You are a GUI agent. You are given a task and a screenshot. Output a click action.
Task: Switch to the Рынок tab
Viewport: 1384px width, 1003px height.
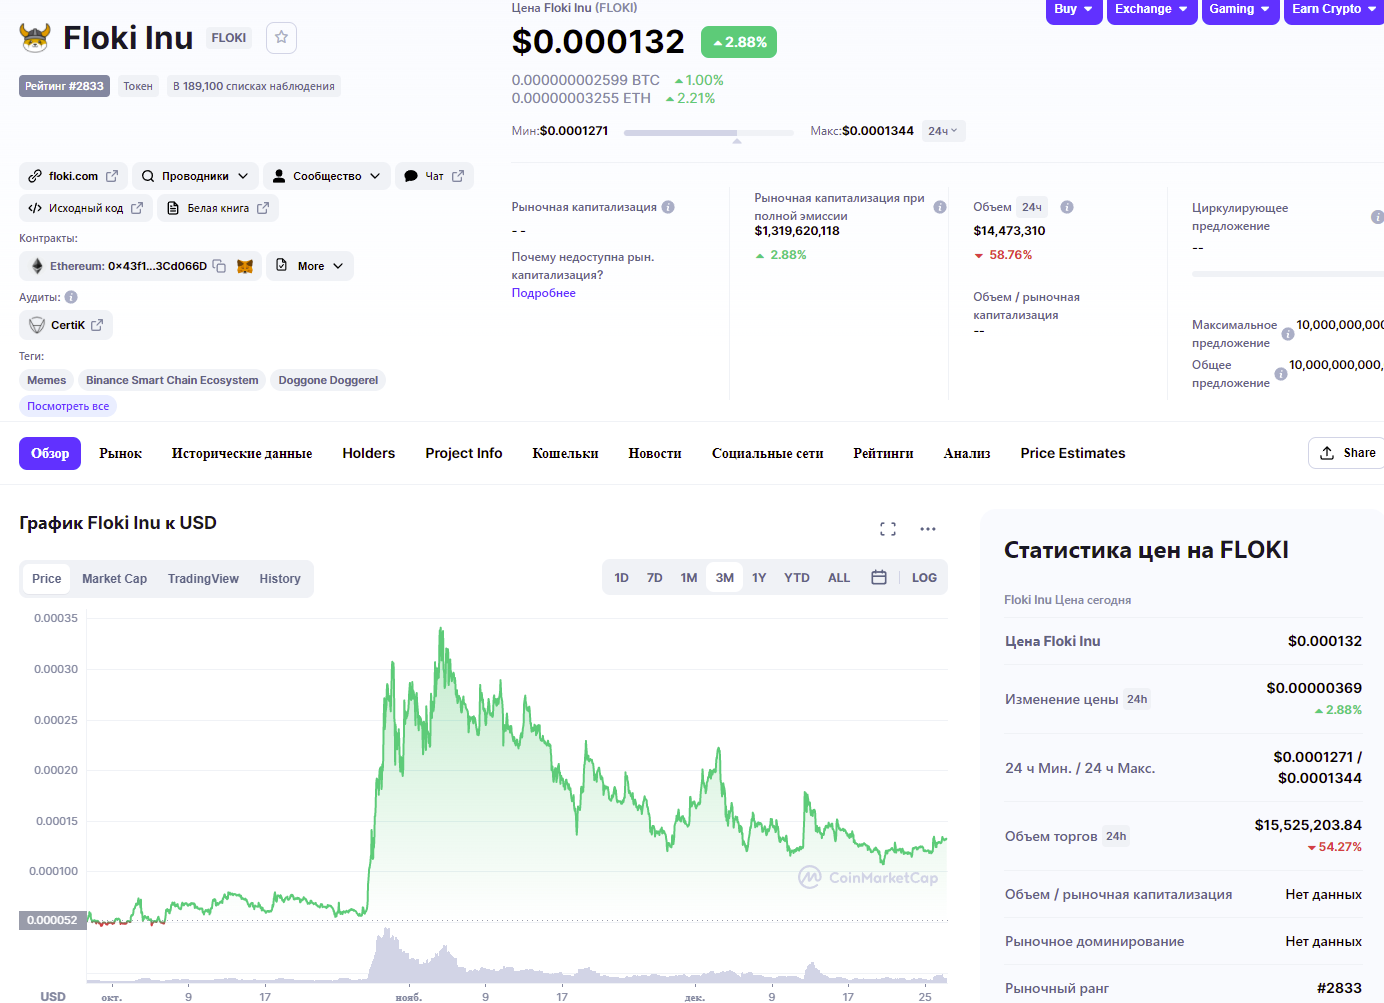(121, 453)
